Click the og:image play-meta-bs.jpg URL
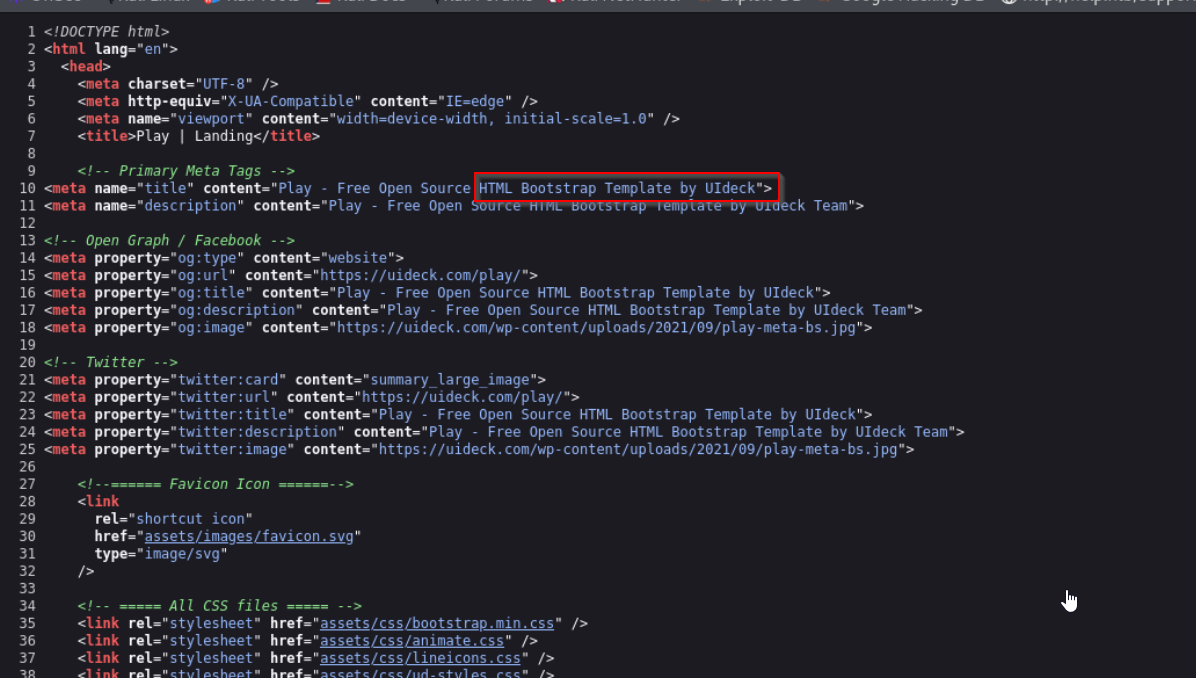The width and height of the screenshot is (1196, 678). pyautogui.click(x=604, y=327)
